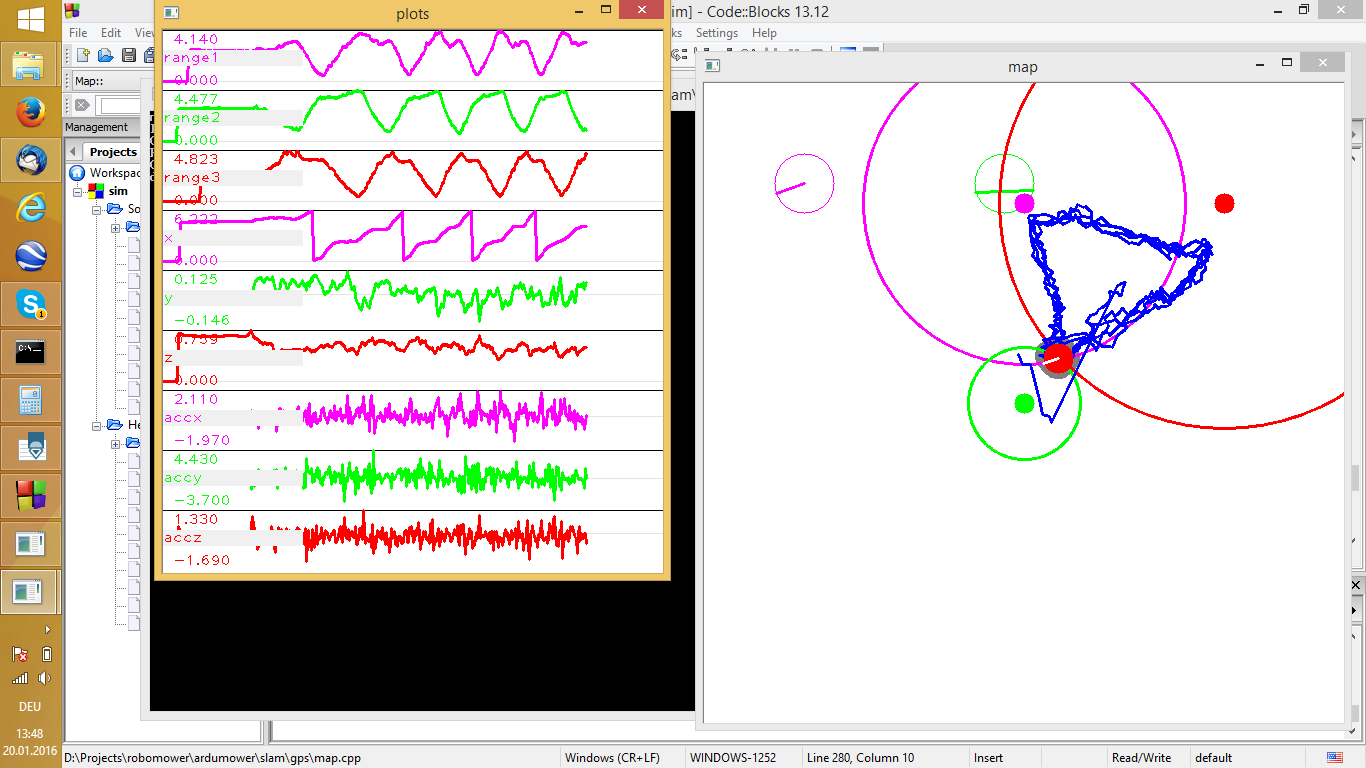
Task: Click Line 280, Column 10 status
Action: pyautogui.click(x=860, y=758)
